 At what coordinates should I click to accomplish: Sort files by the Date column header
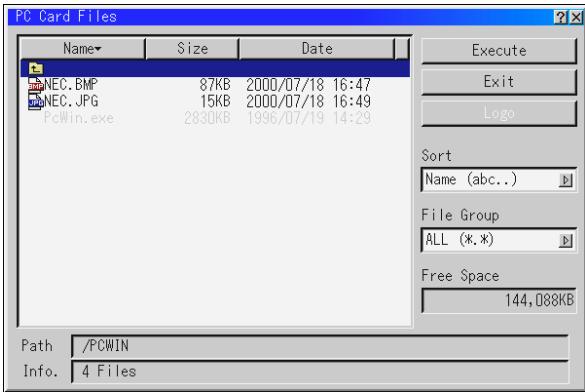[317, 48]
